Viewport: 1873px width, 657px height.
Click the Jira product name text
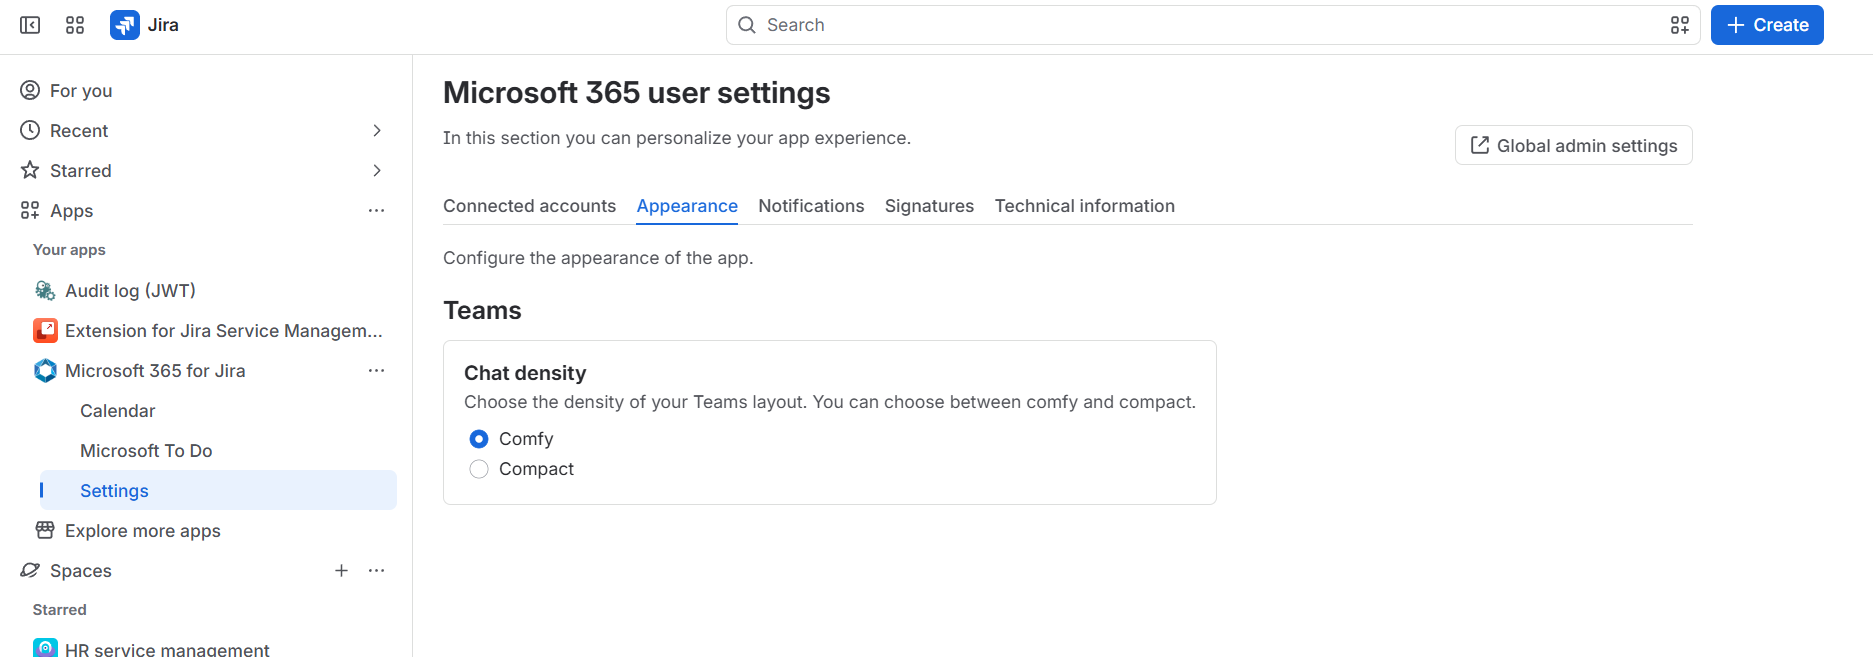coord(163,25)
